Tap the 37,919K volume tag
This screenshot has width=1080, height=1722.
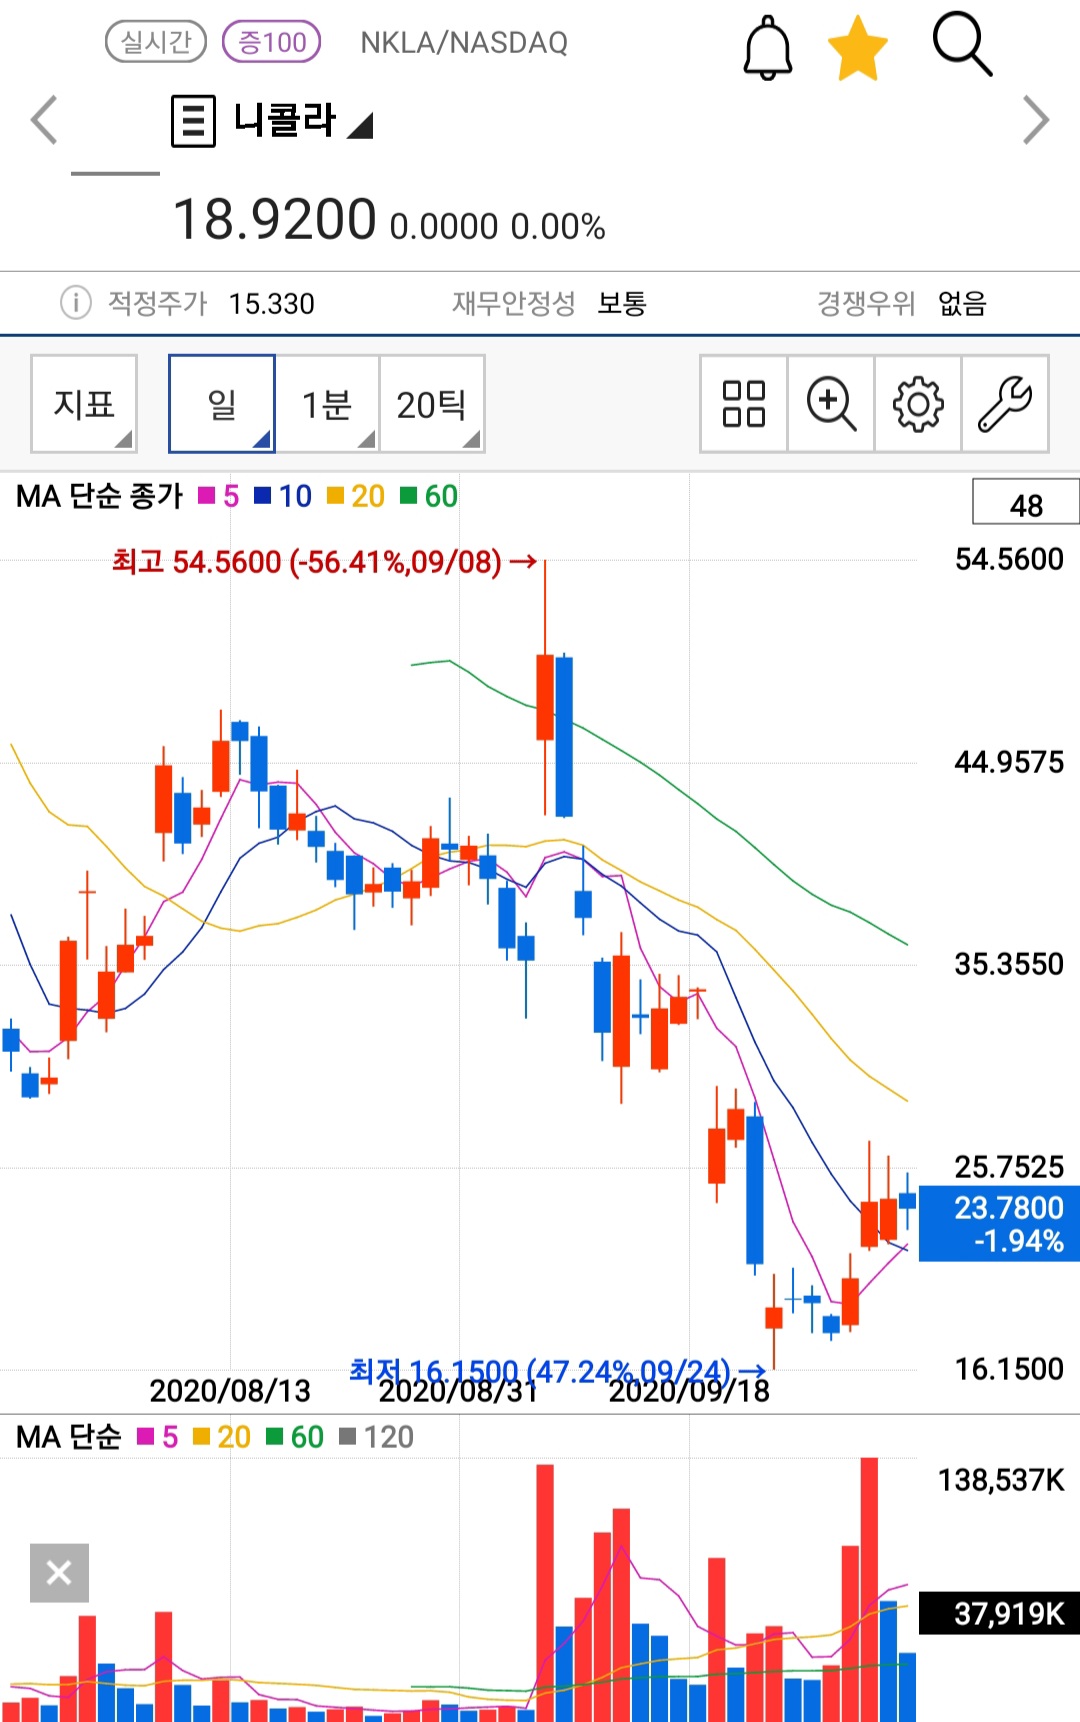999,1613
